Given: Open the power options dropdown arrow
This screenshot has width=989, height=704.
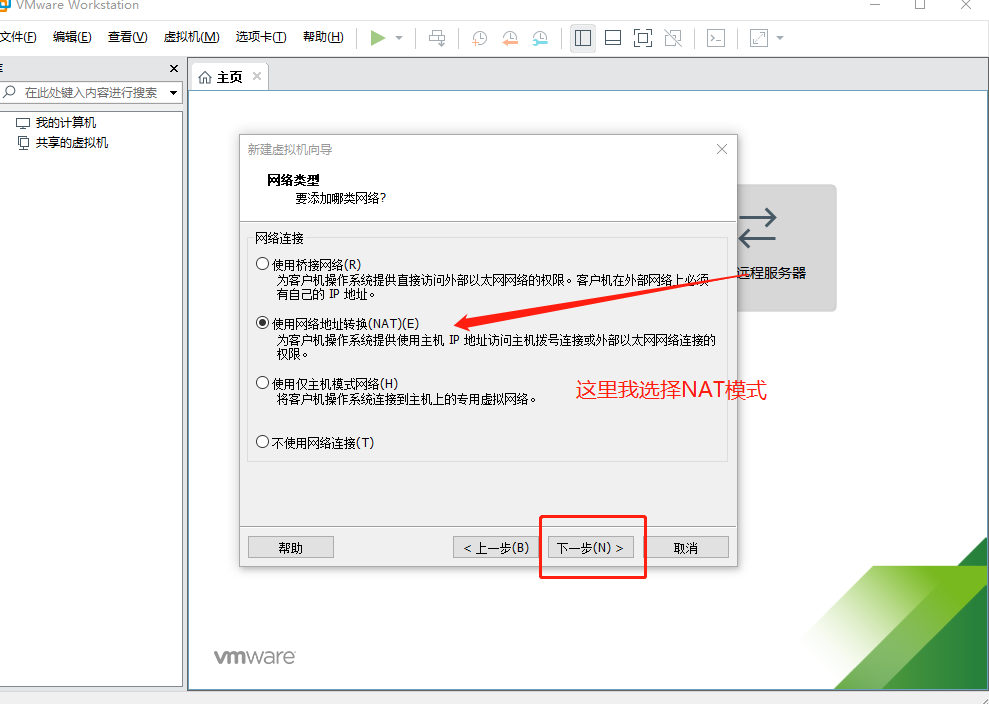Looking at the screenshot, I should (399, 38).
